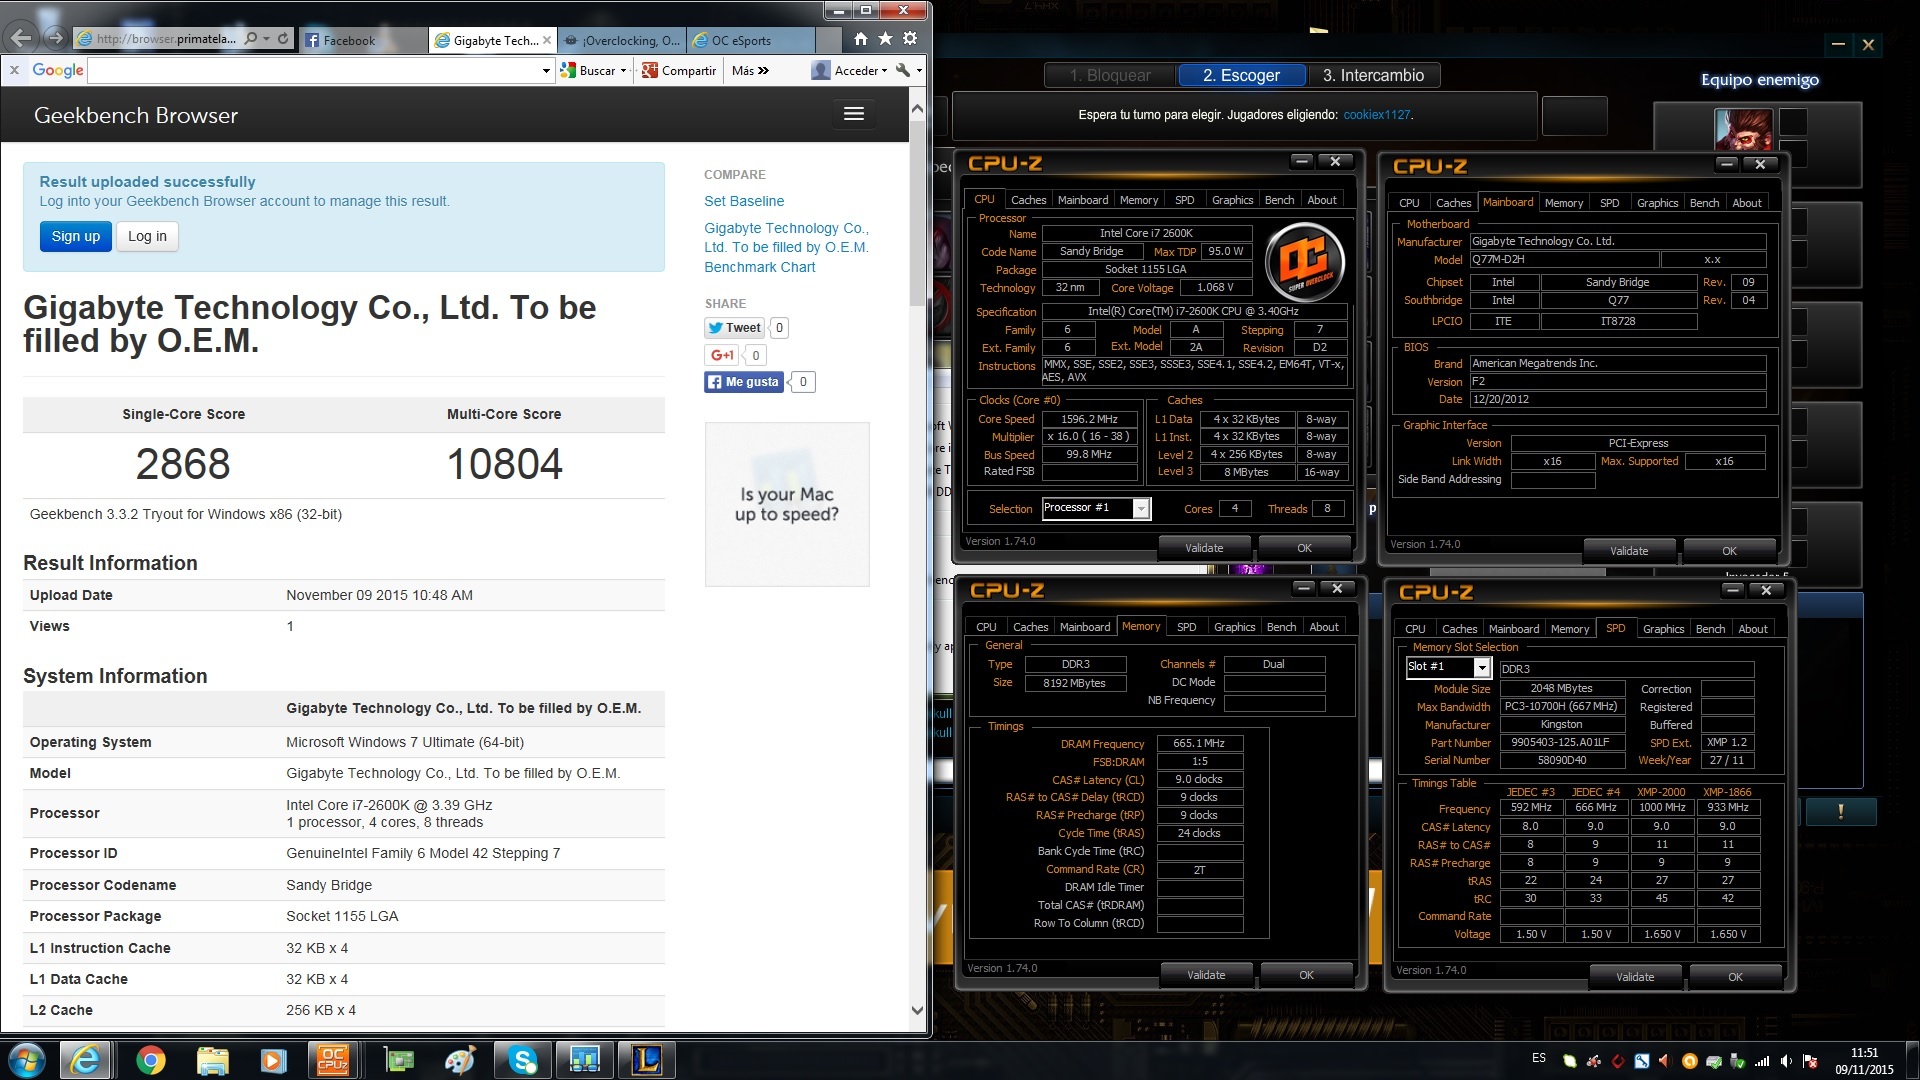
Task: Click the Facebook Me gusta button
Action: (x=743, y=382)
